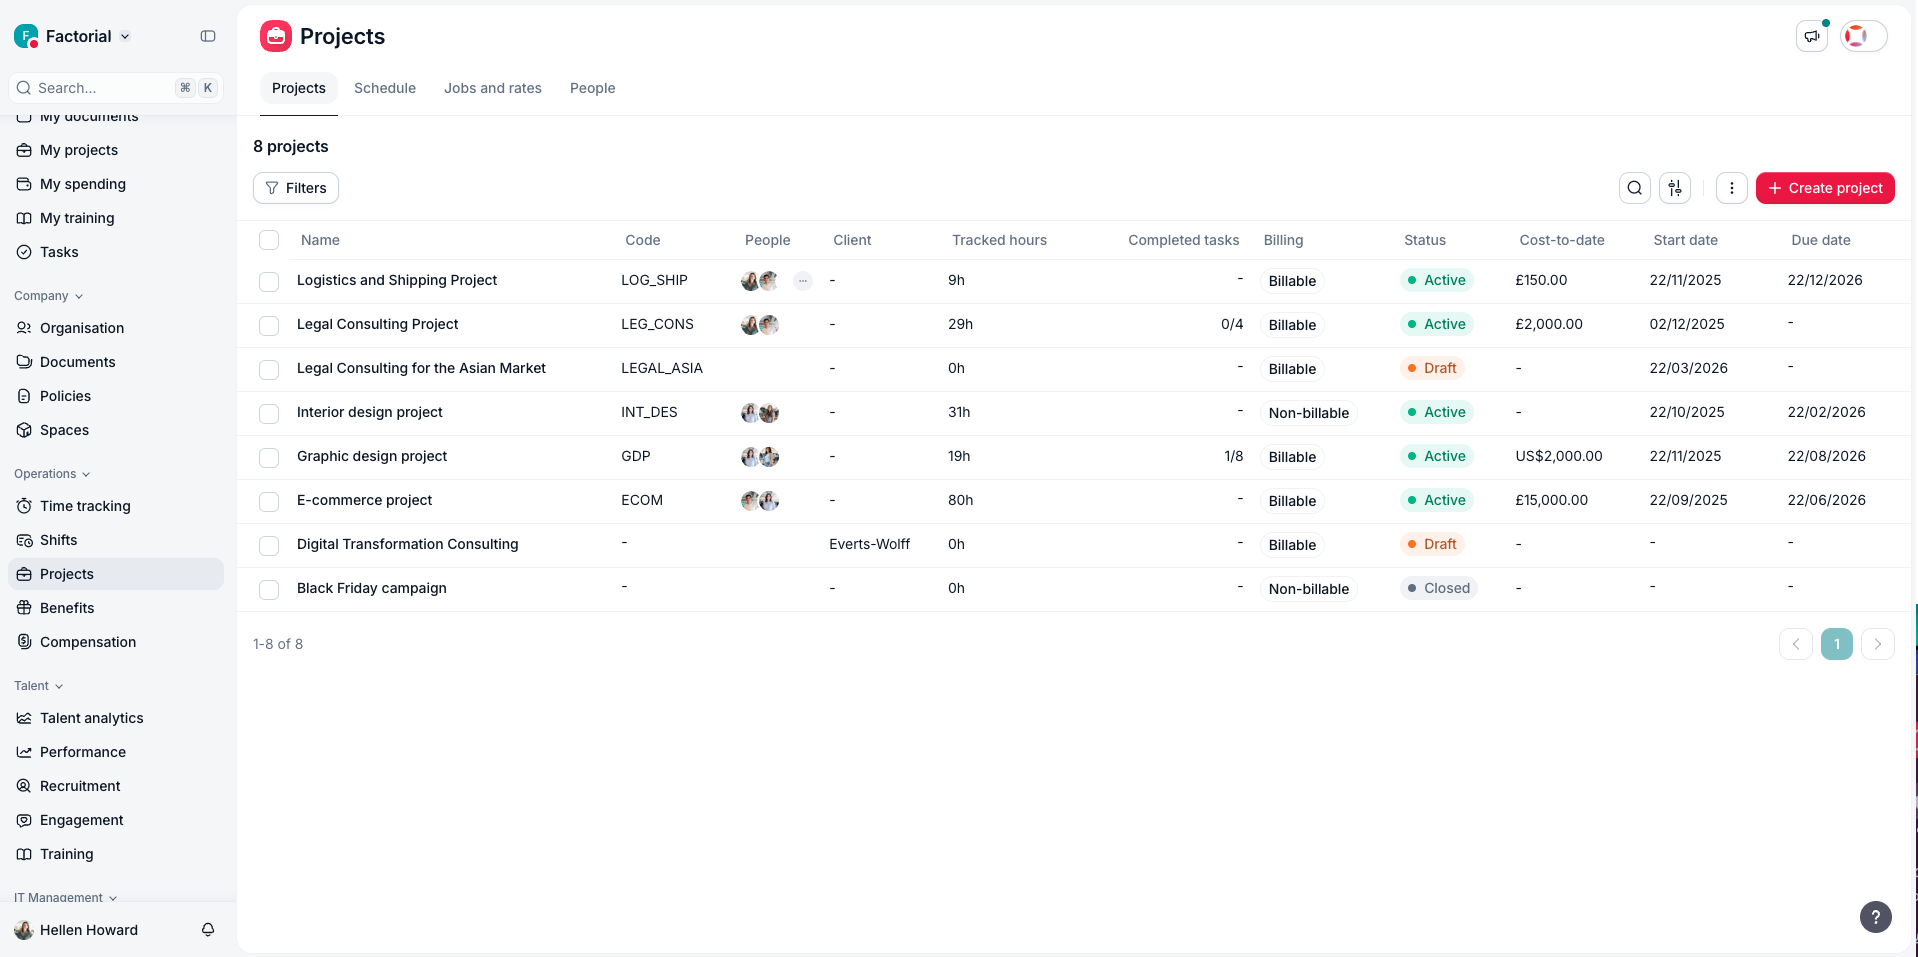Viewport: 1918px width, 957px height.
Task: Click the three-dot more options icon
Action: tap(1731, 187)
